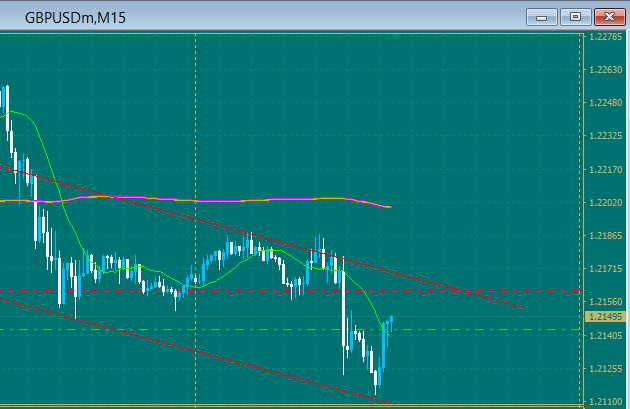Image resolution: width=630 pixels, height=409 pixels.
Task: Click the latest blue candlestick
Action: pyautogui.click(x=391, y=321)
